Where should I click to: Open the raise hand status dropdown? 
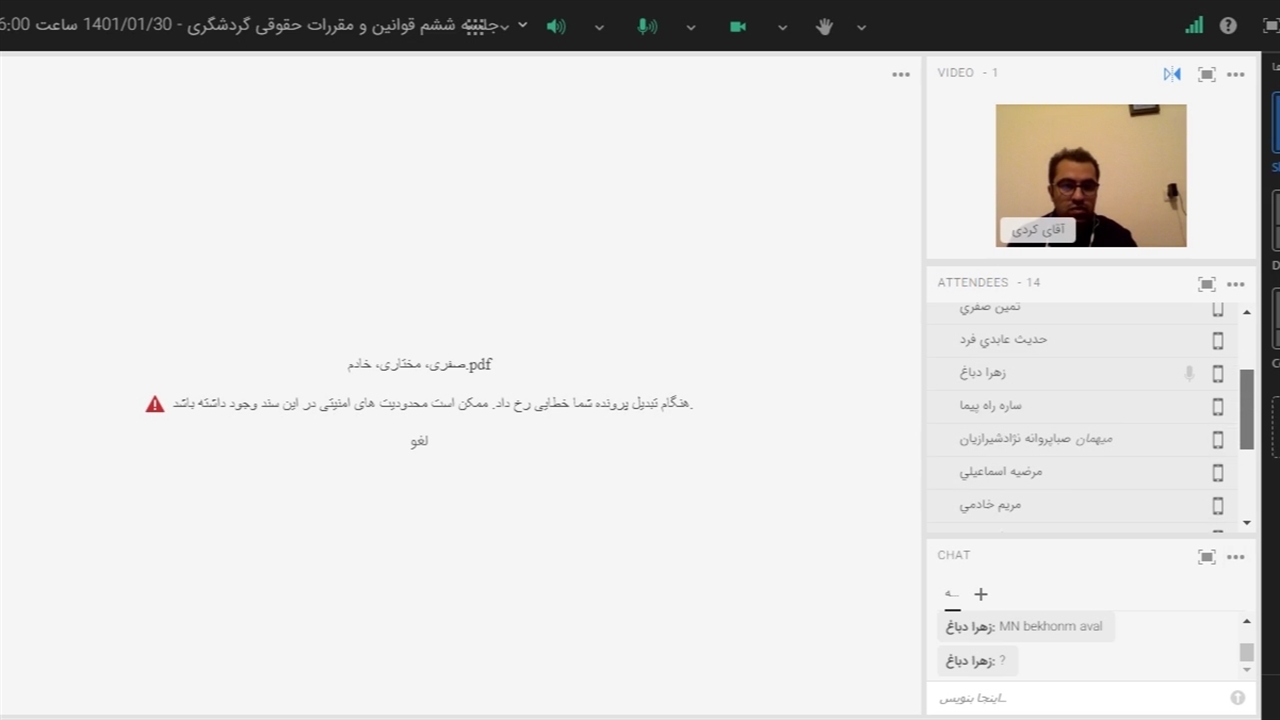[x=861, y=27]
